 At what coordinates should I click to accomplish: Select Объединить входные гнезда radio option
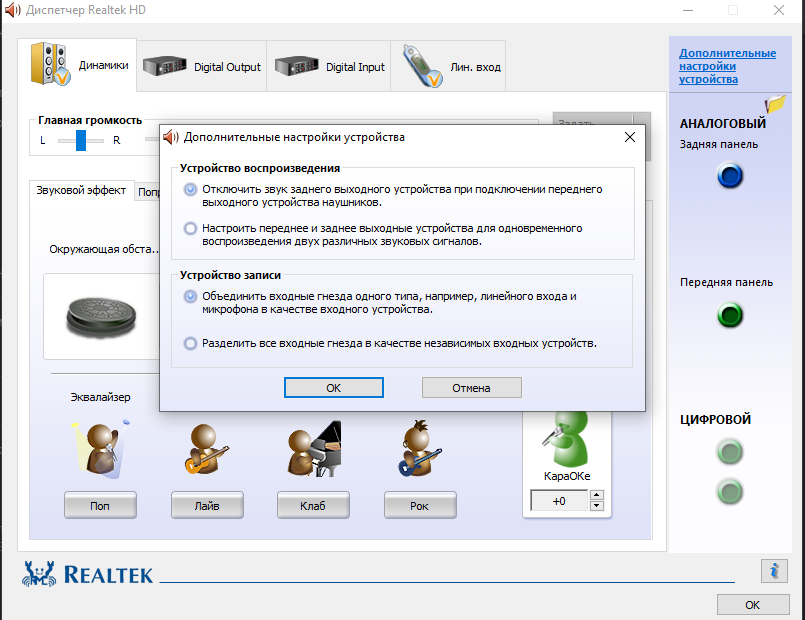(190, 296)
